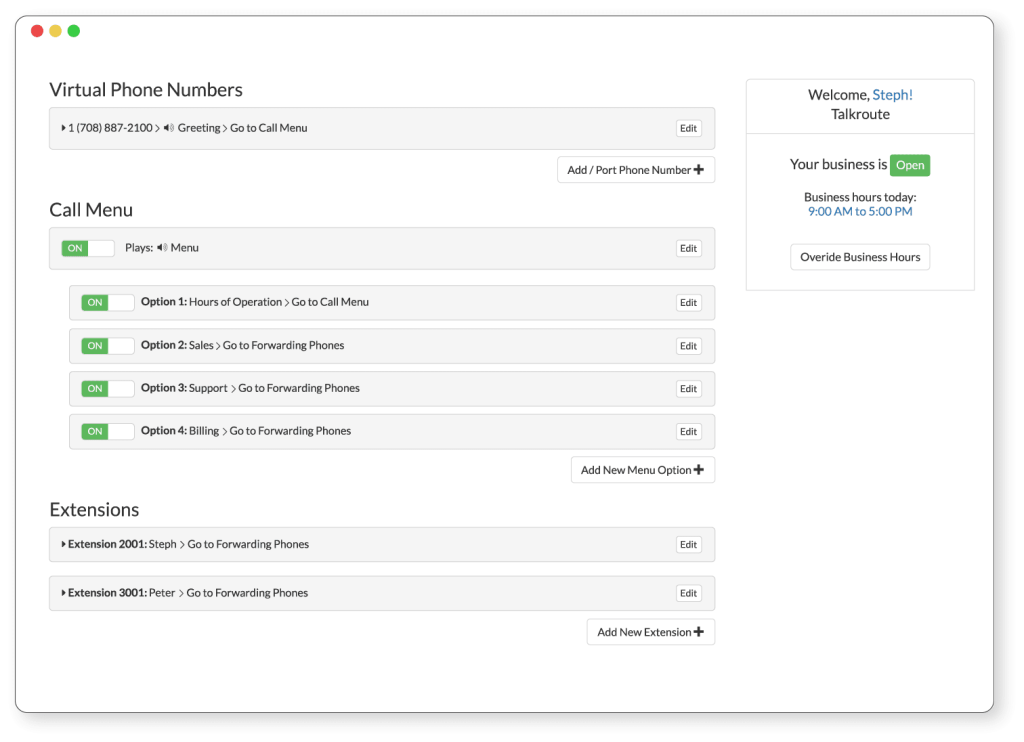
Task: Click Option 4 Go to Forwarding Phones text
Action: click(290, 430)
